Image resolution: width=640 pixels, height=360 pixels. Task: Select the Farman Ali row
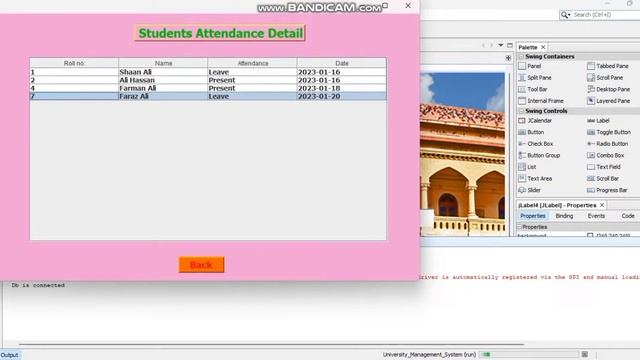[x=208, y=88]
